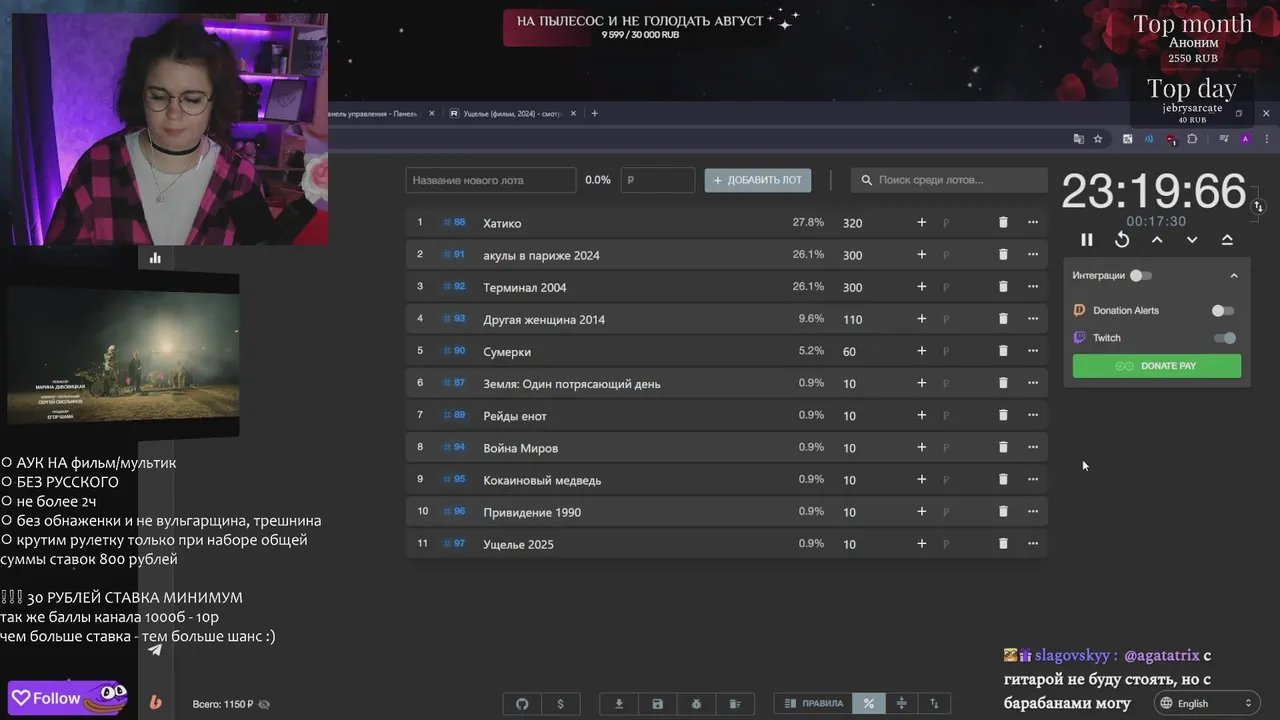Click the new lot ₽ amount field
This screenshot has height=720, width=1280.
[x=658, y=180]
